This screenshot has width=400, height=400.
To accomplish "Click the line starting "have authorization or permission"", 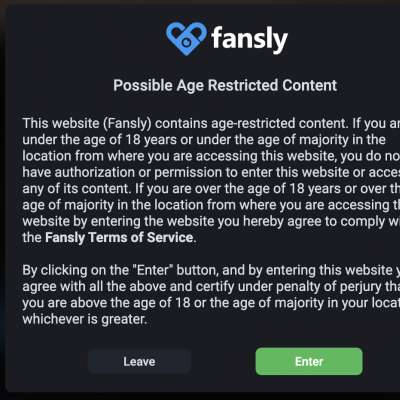I will pyautogui.click(x=211, y=173).
